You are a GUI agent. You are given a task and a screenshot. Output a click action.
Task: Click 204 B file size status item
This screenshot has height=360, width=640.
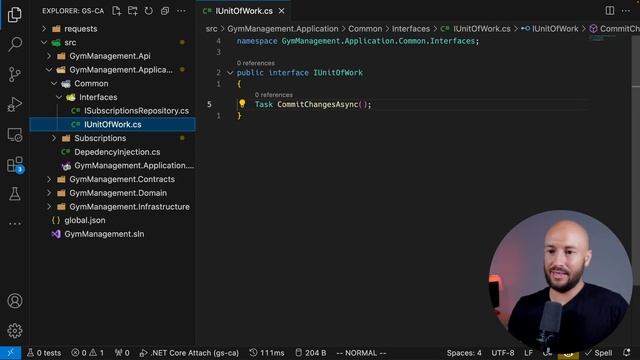[x=311, y=353]
